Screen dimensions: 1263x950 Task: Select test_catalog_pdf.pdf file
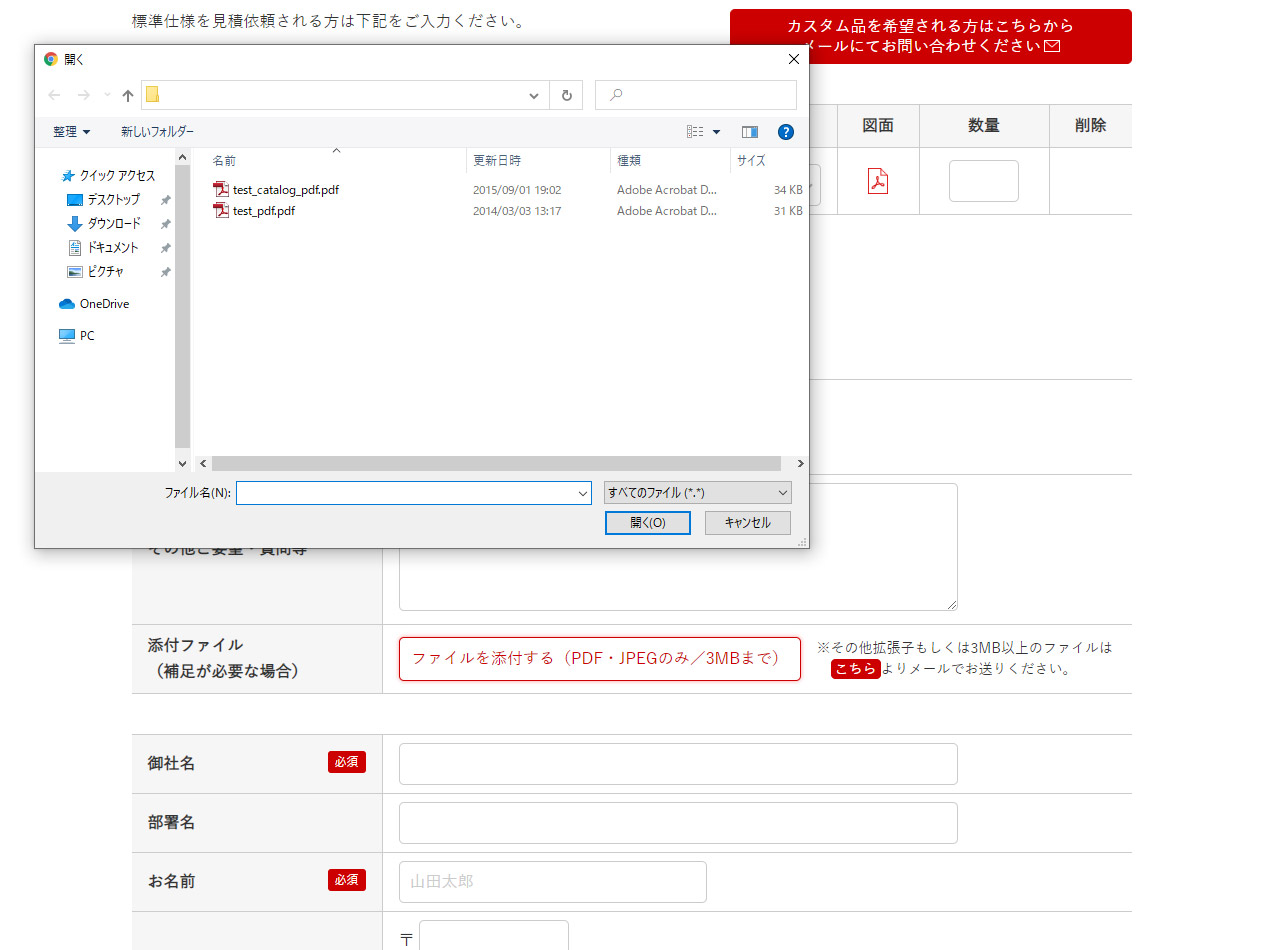tap(286, 189)
